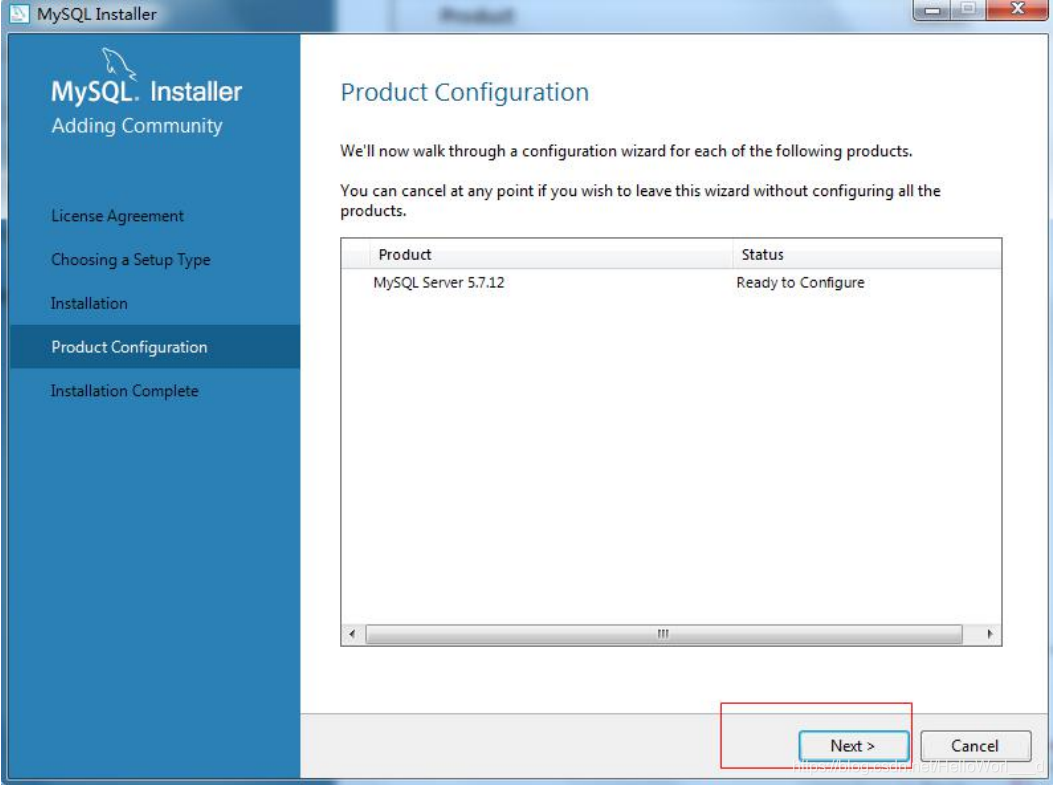Select the MySQL Server 5.7.12 row

[671, 283]
